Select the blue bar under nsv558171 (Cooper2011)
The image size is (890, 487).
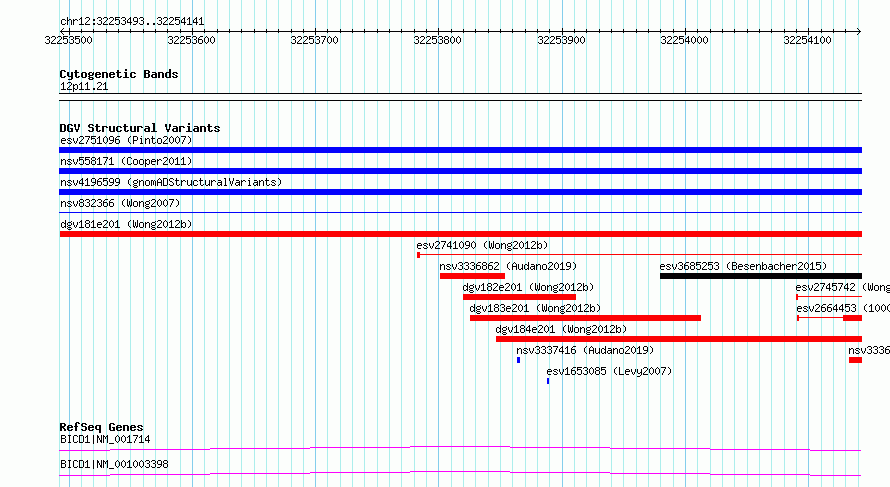click(x=460, y=171)
